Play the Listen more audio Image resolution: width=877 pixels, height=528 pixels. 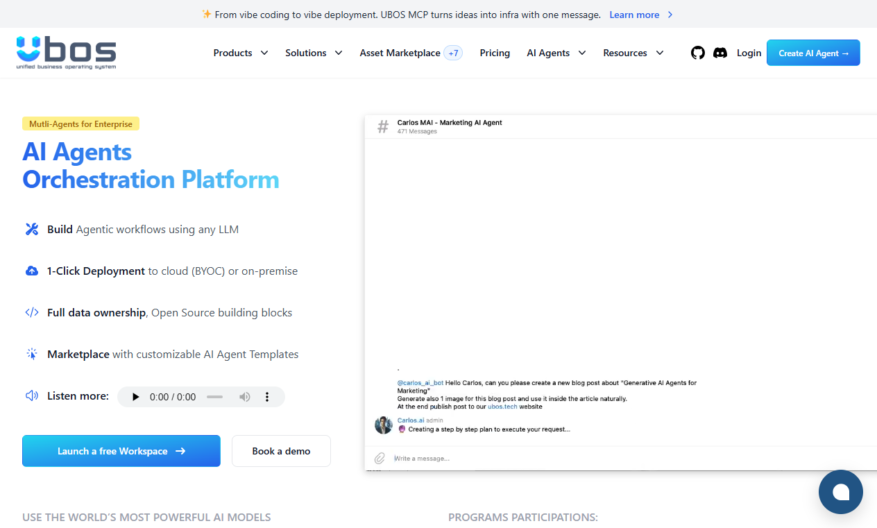[135, 397]
